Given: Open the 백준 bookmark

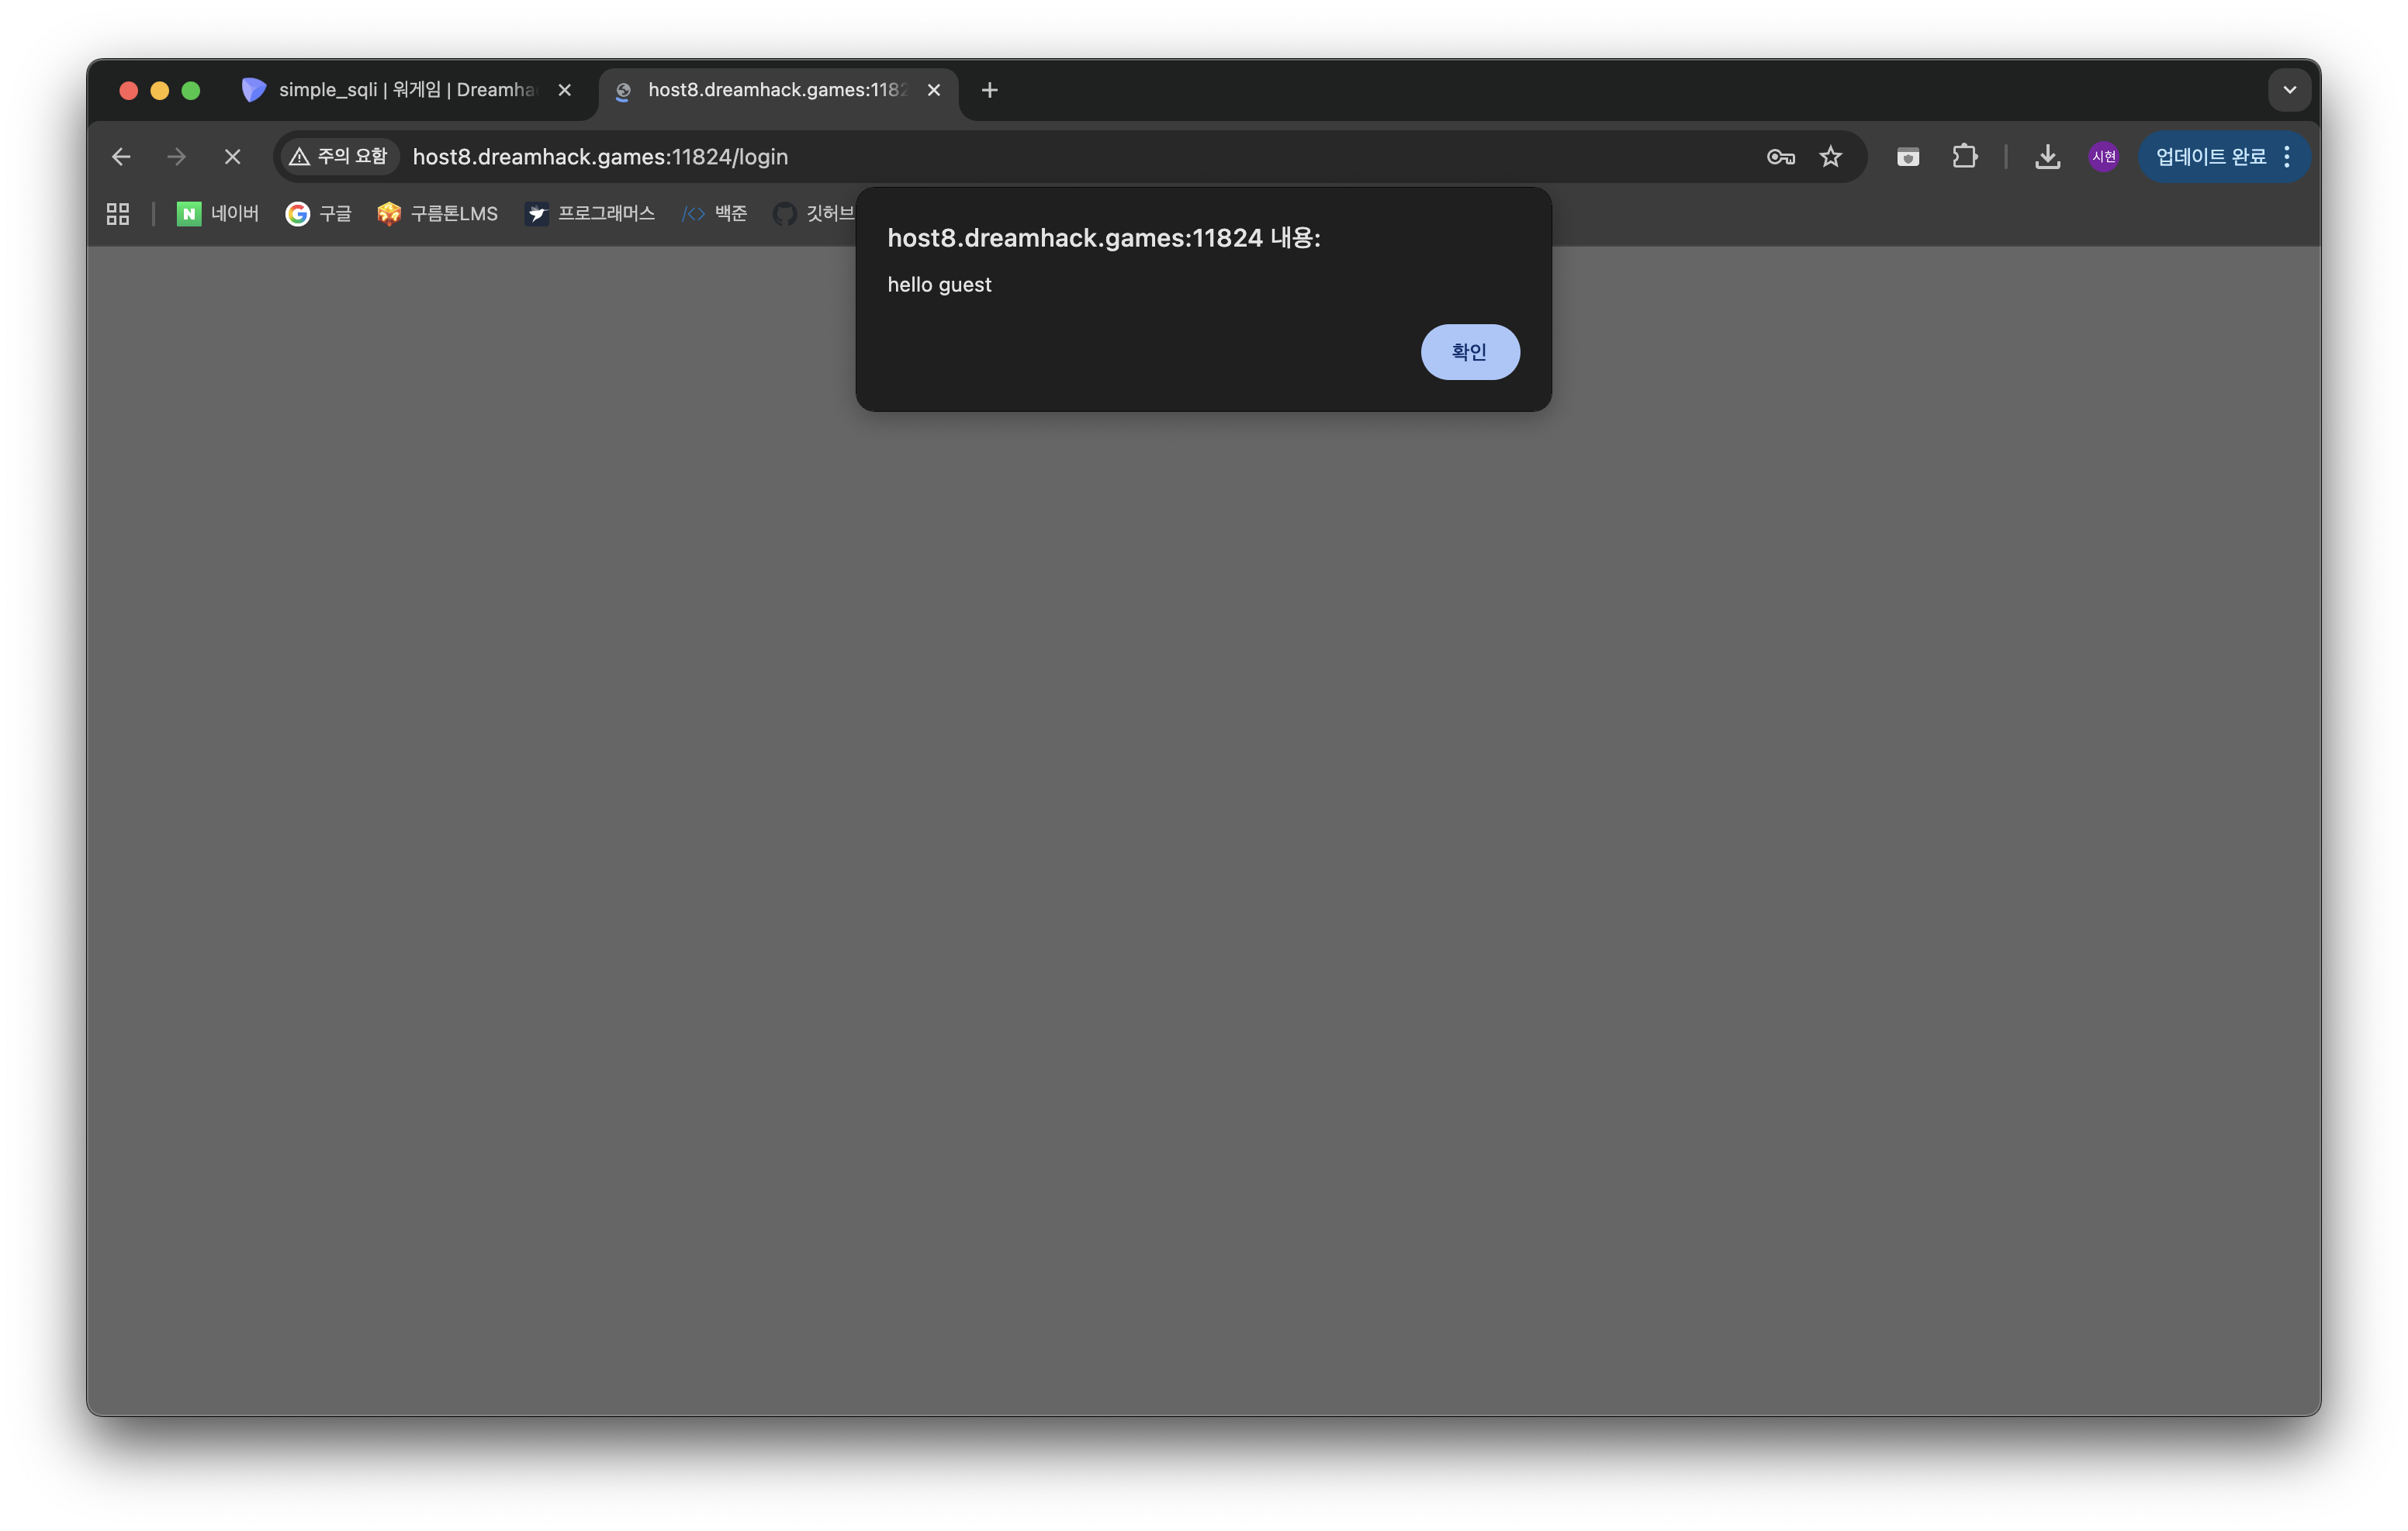Looking at the screenshot, I should (x=715, y=214).
